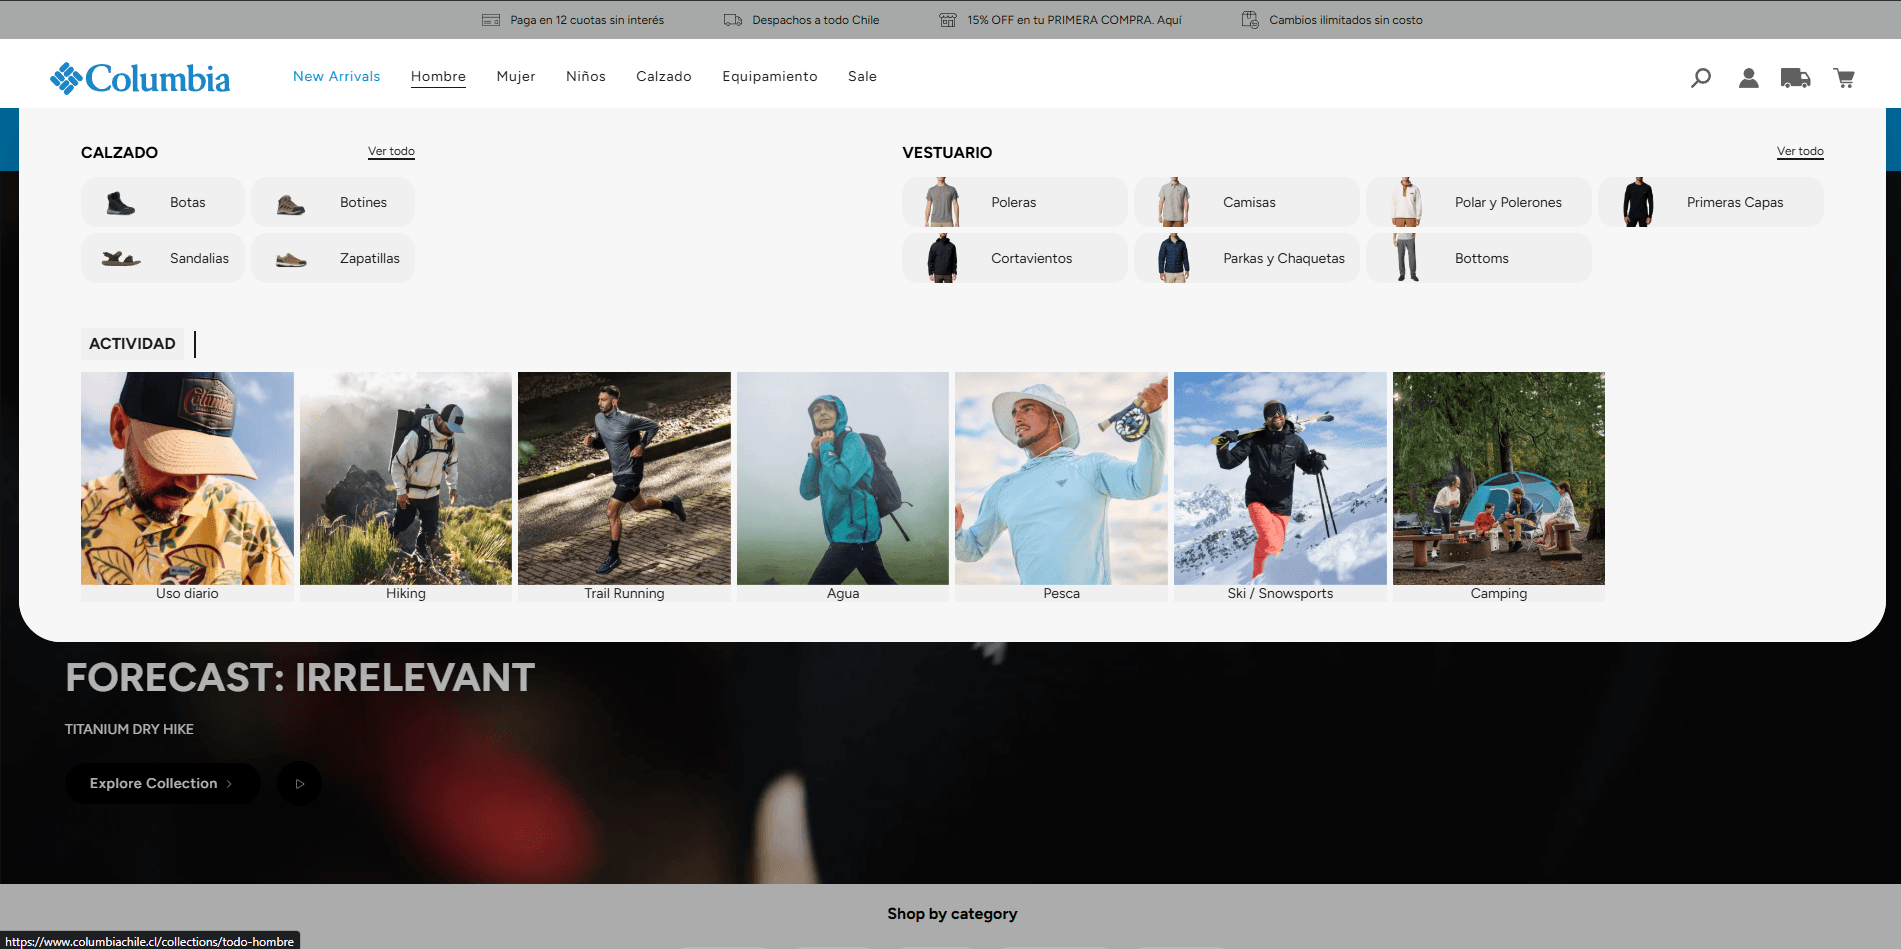Click the Zapatillas label

click(370, 259)
